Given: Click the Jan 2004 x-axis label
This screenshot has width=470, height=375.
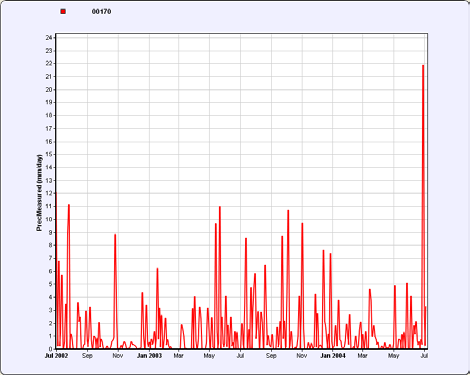Looking at the screenshot, I should [333, 356].
